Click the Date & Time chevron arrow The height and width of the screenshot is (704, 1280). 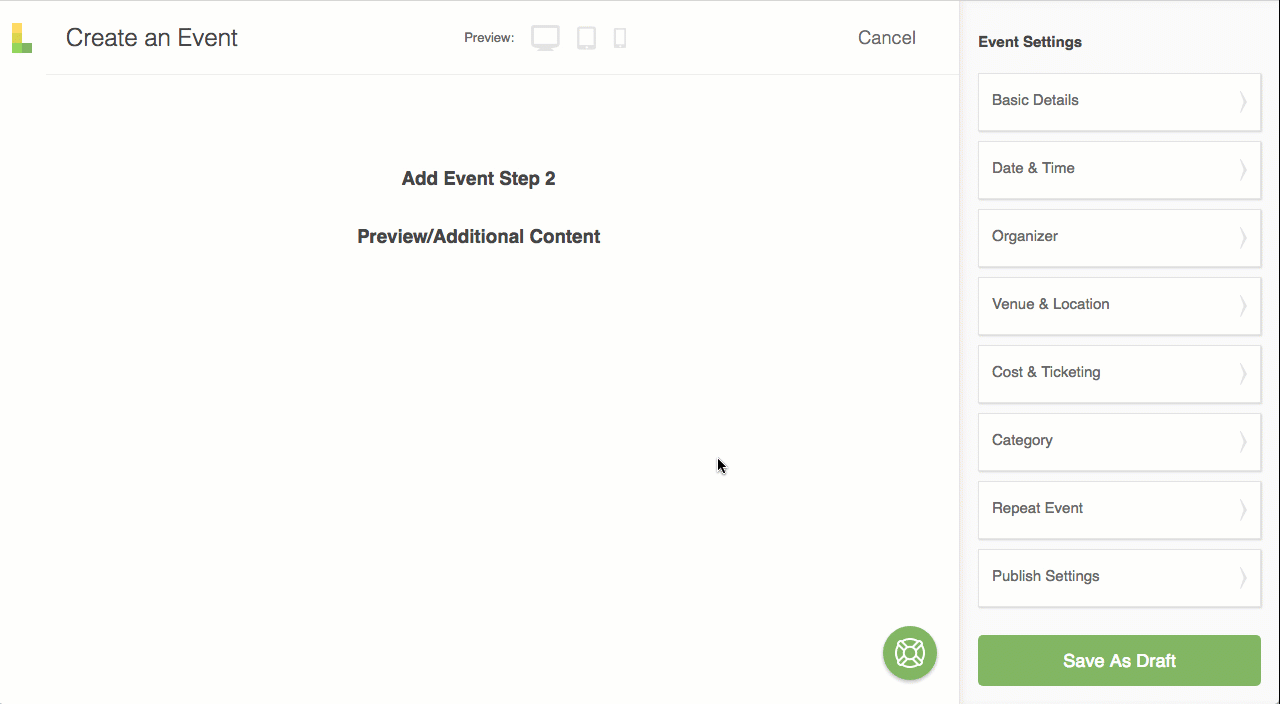tap(1243, 169)
